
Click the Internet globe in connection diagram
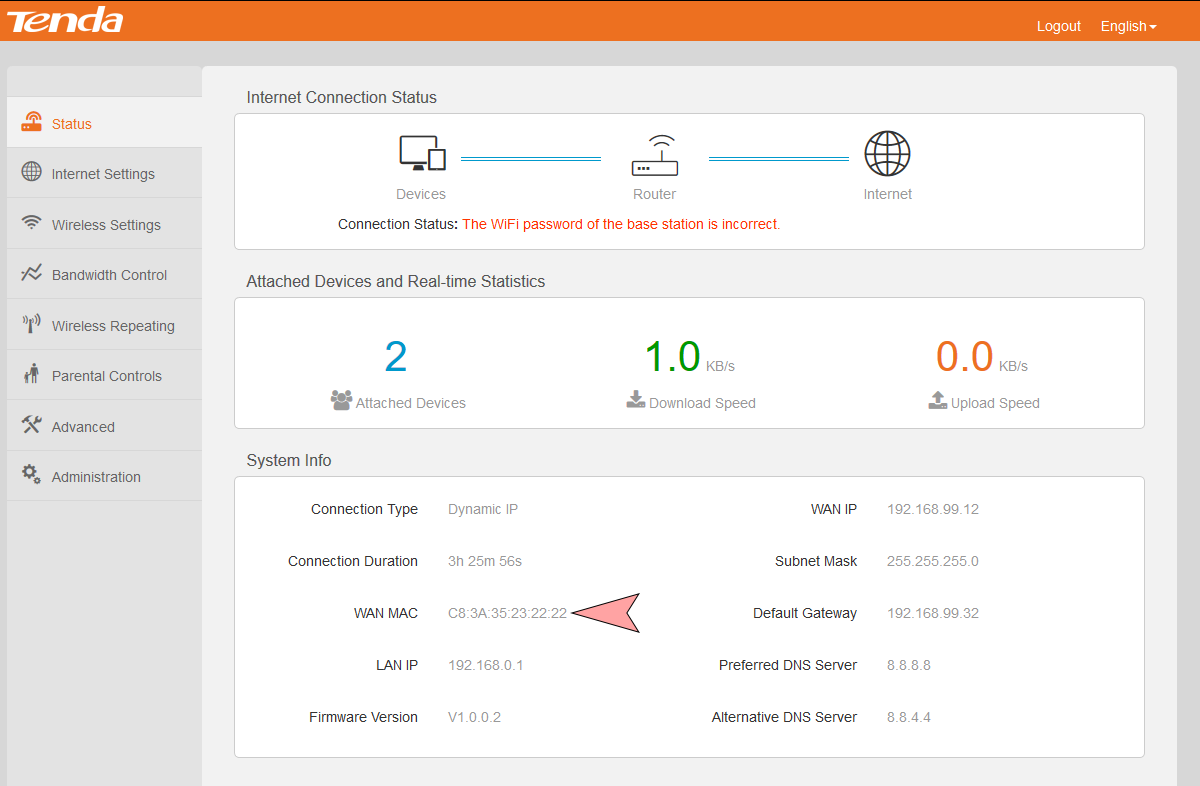click(x=887, y=154)
